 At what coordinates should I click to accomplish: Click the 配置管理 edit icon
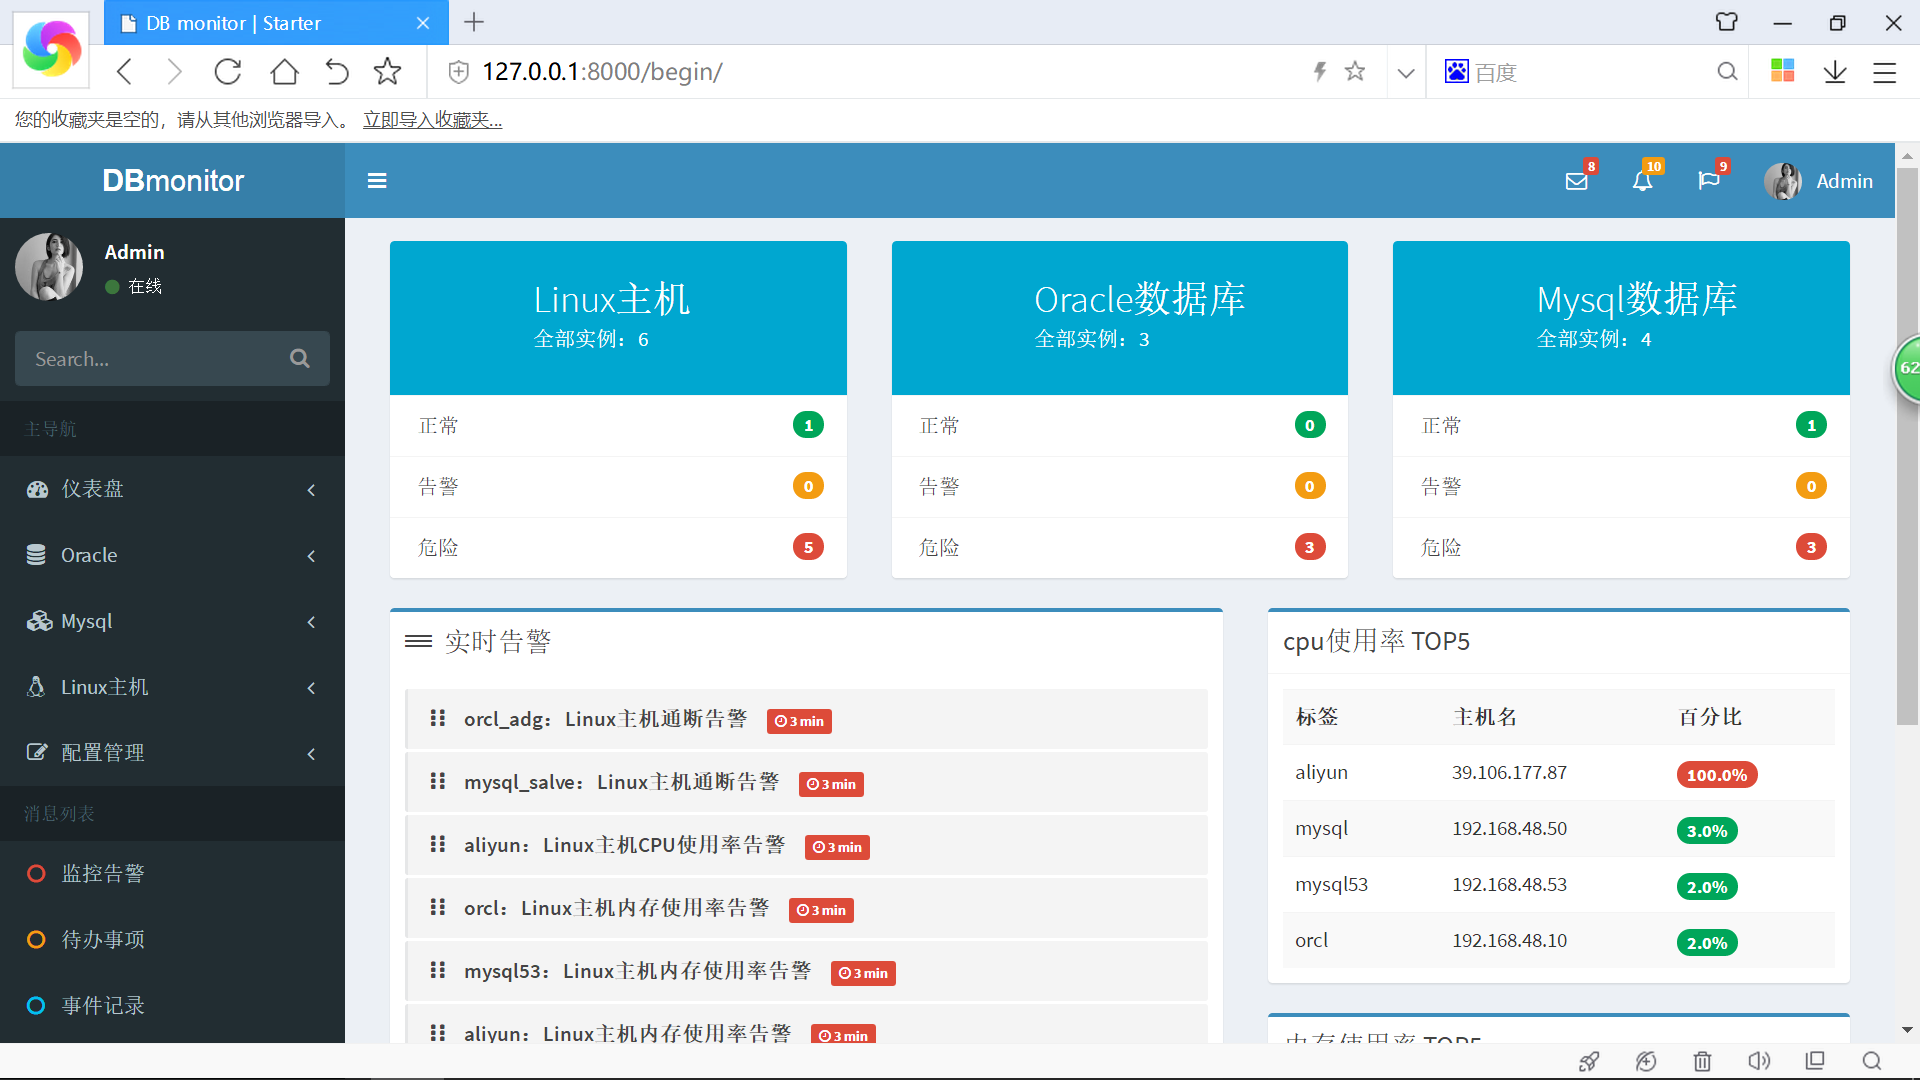37,752
